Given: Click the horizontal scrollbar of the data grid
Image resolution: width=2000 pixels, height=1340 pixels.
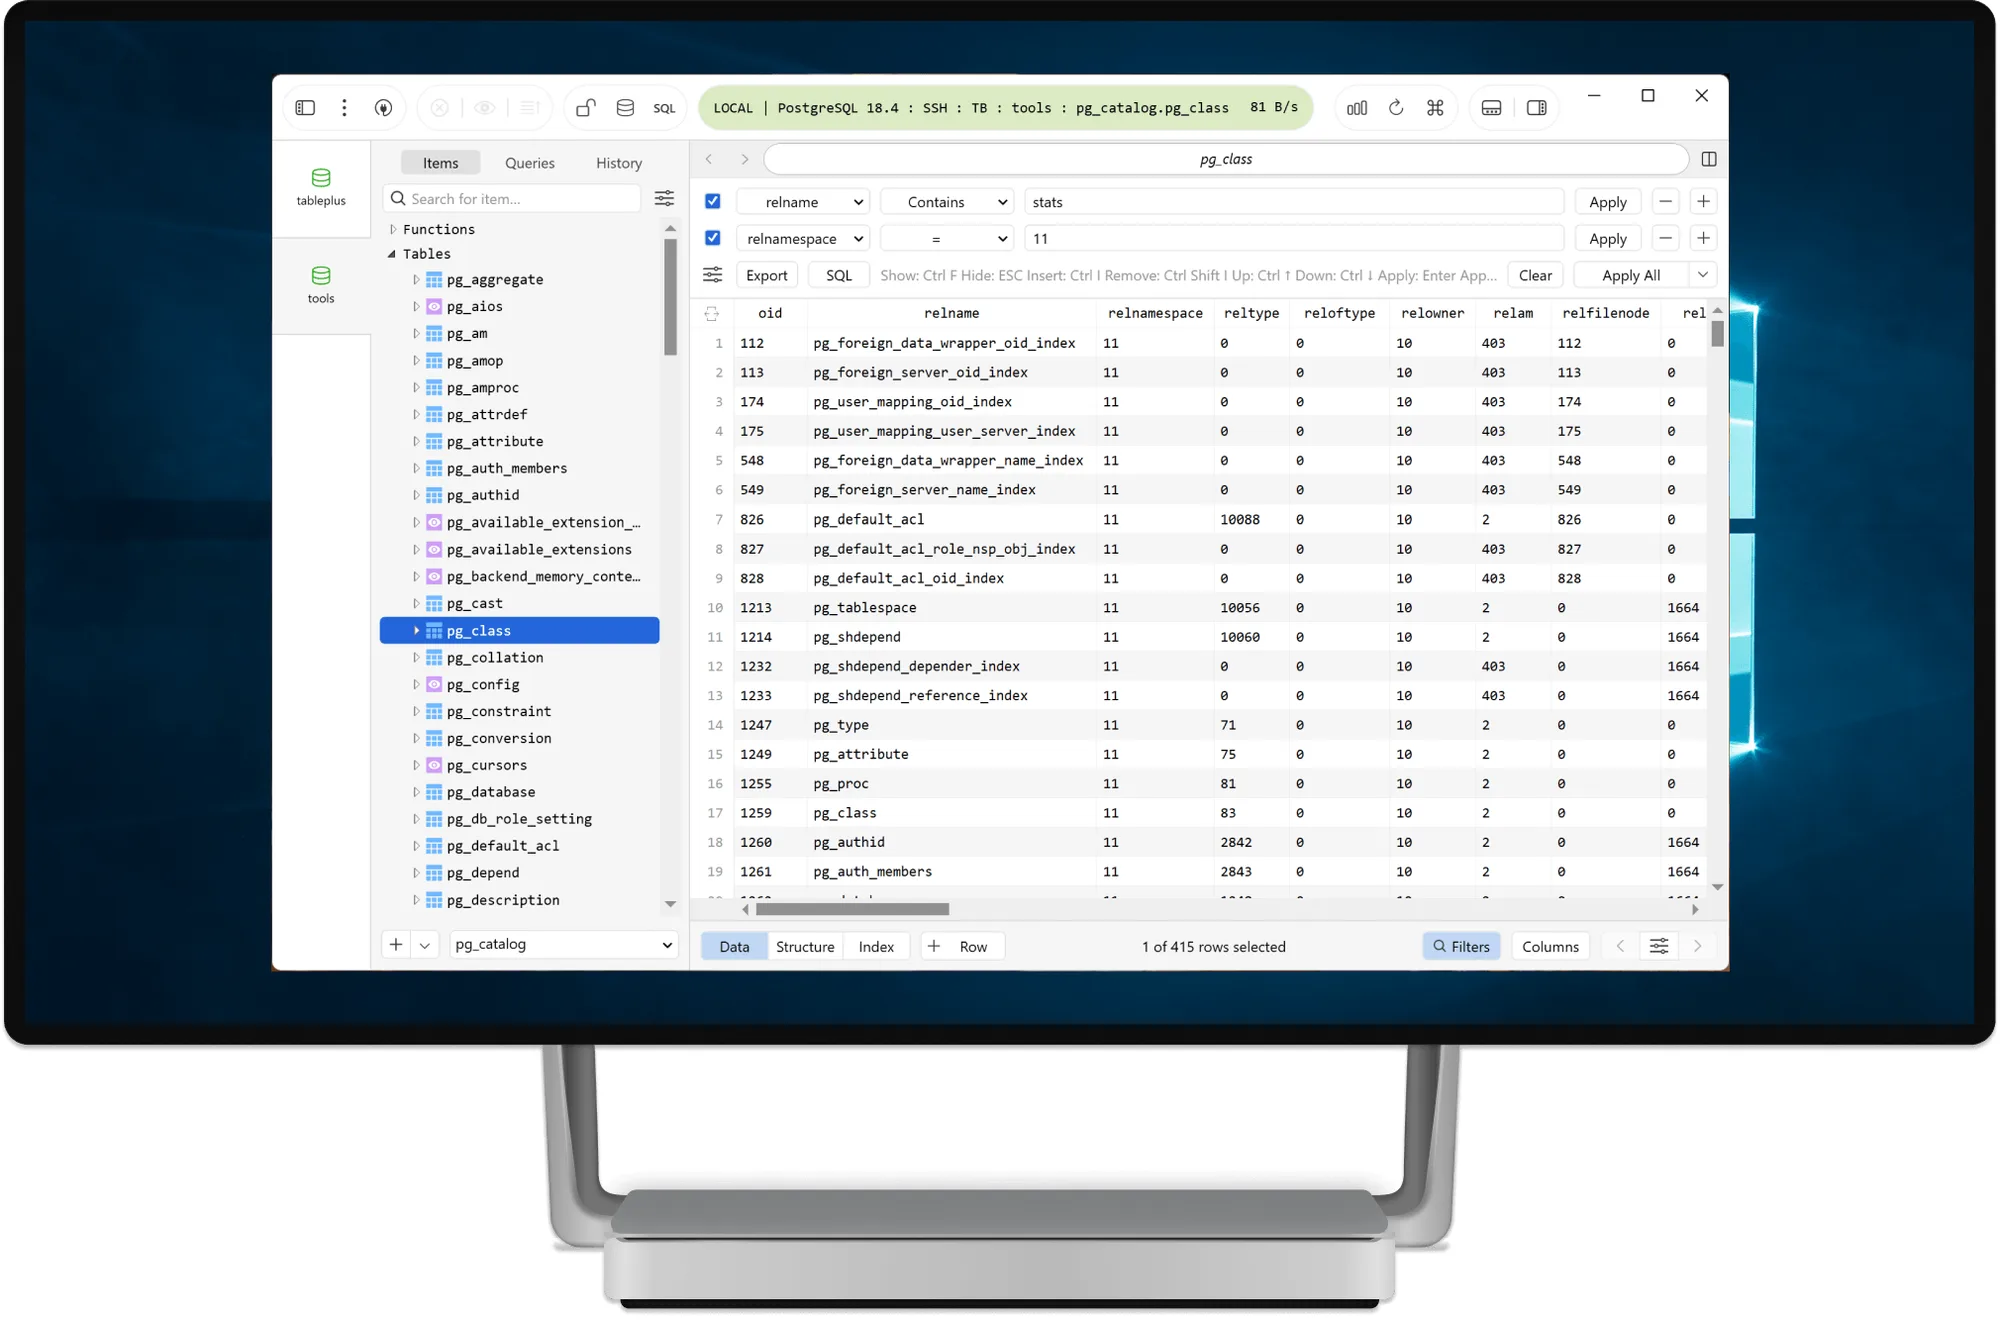Looking at the screenshot, I should (x=852, y=909).
